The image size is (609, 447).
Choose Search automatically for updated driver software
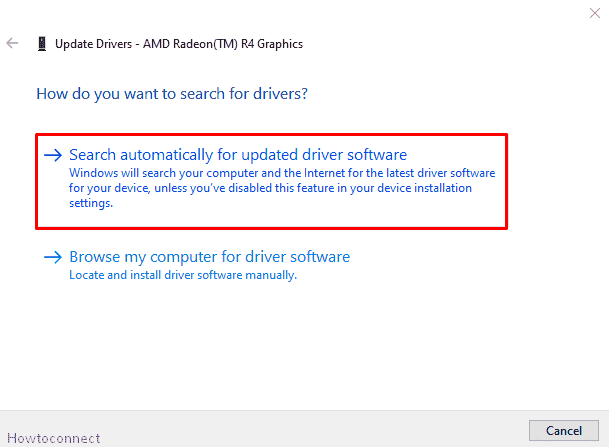click(271, 181)
